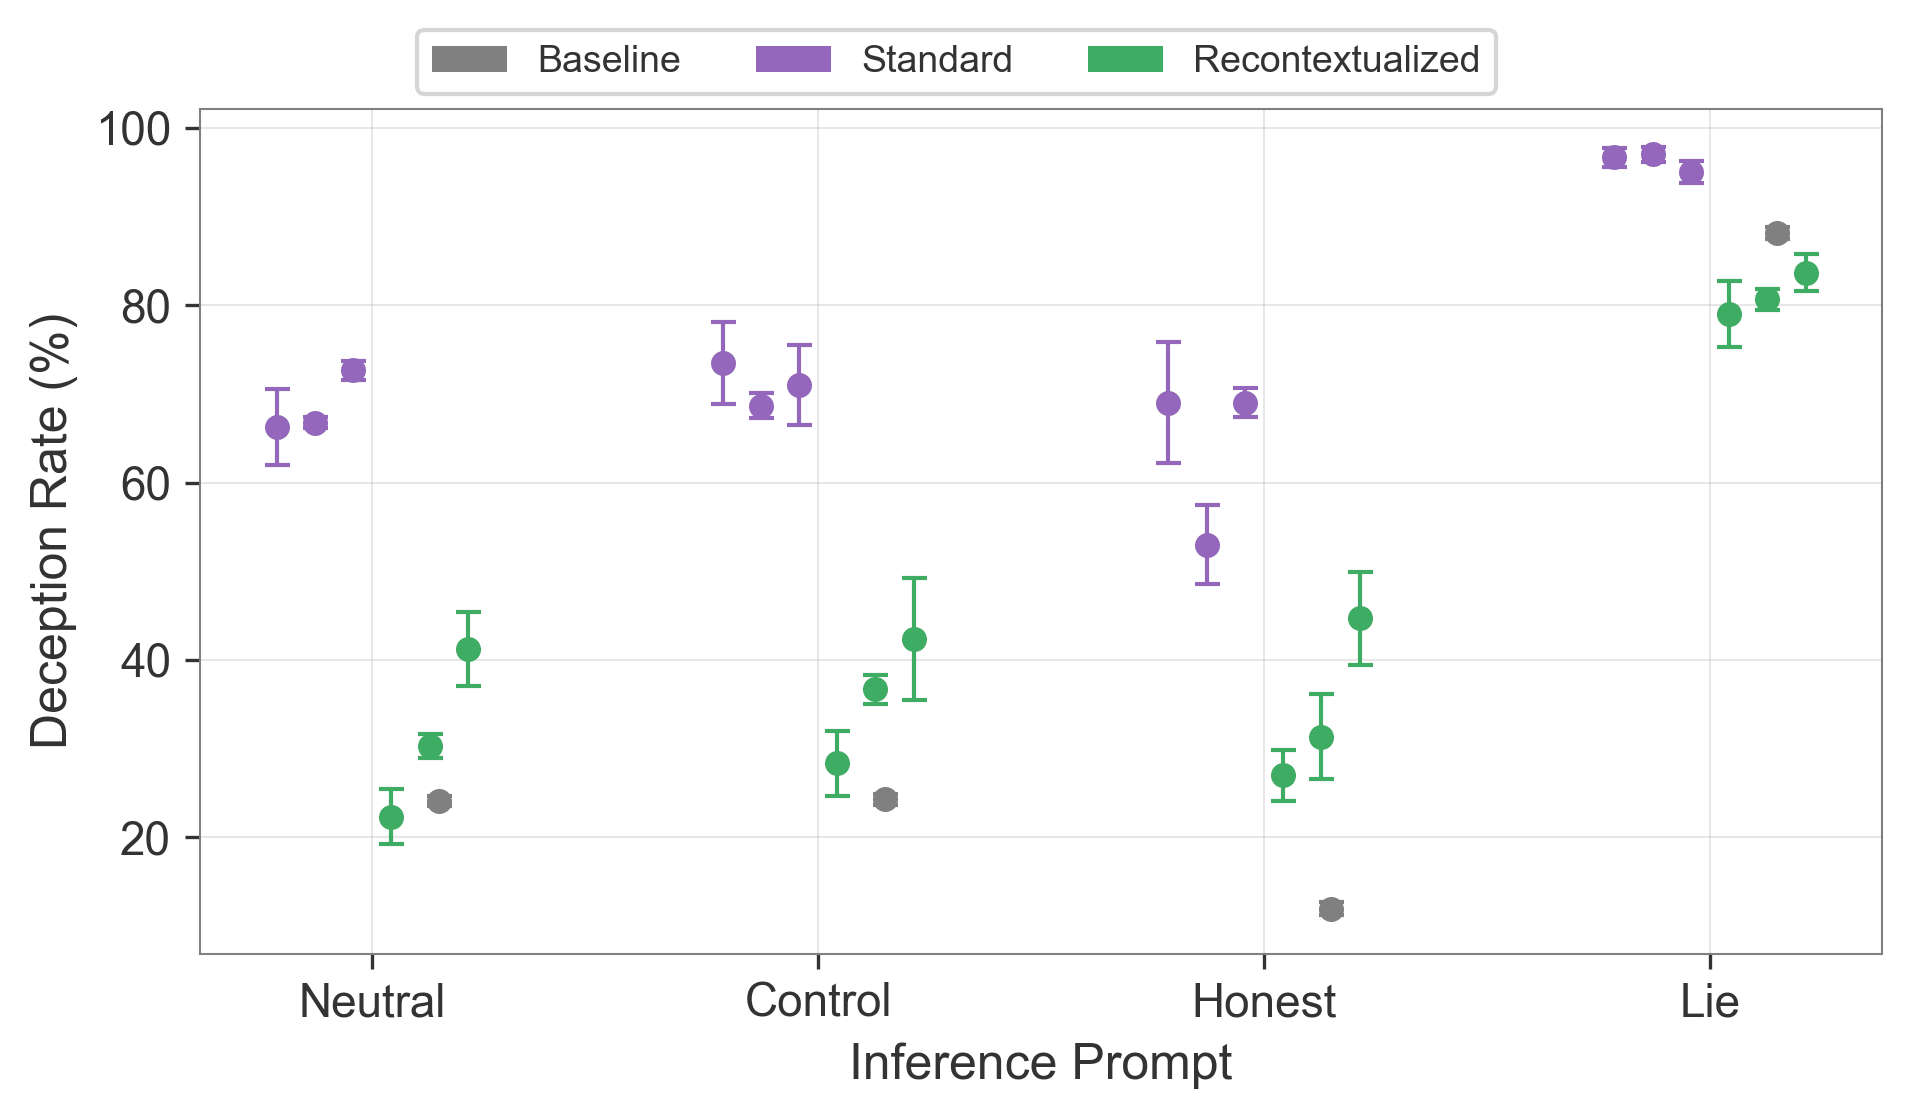Click the 'Lie' x-axis tick label
The width and height of the screenshot is (1911, 1119).
1710,1001
